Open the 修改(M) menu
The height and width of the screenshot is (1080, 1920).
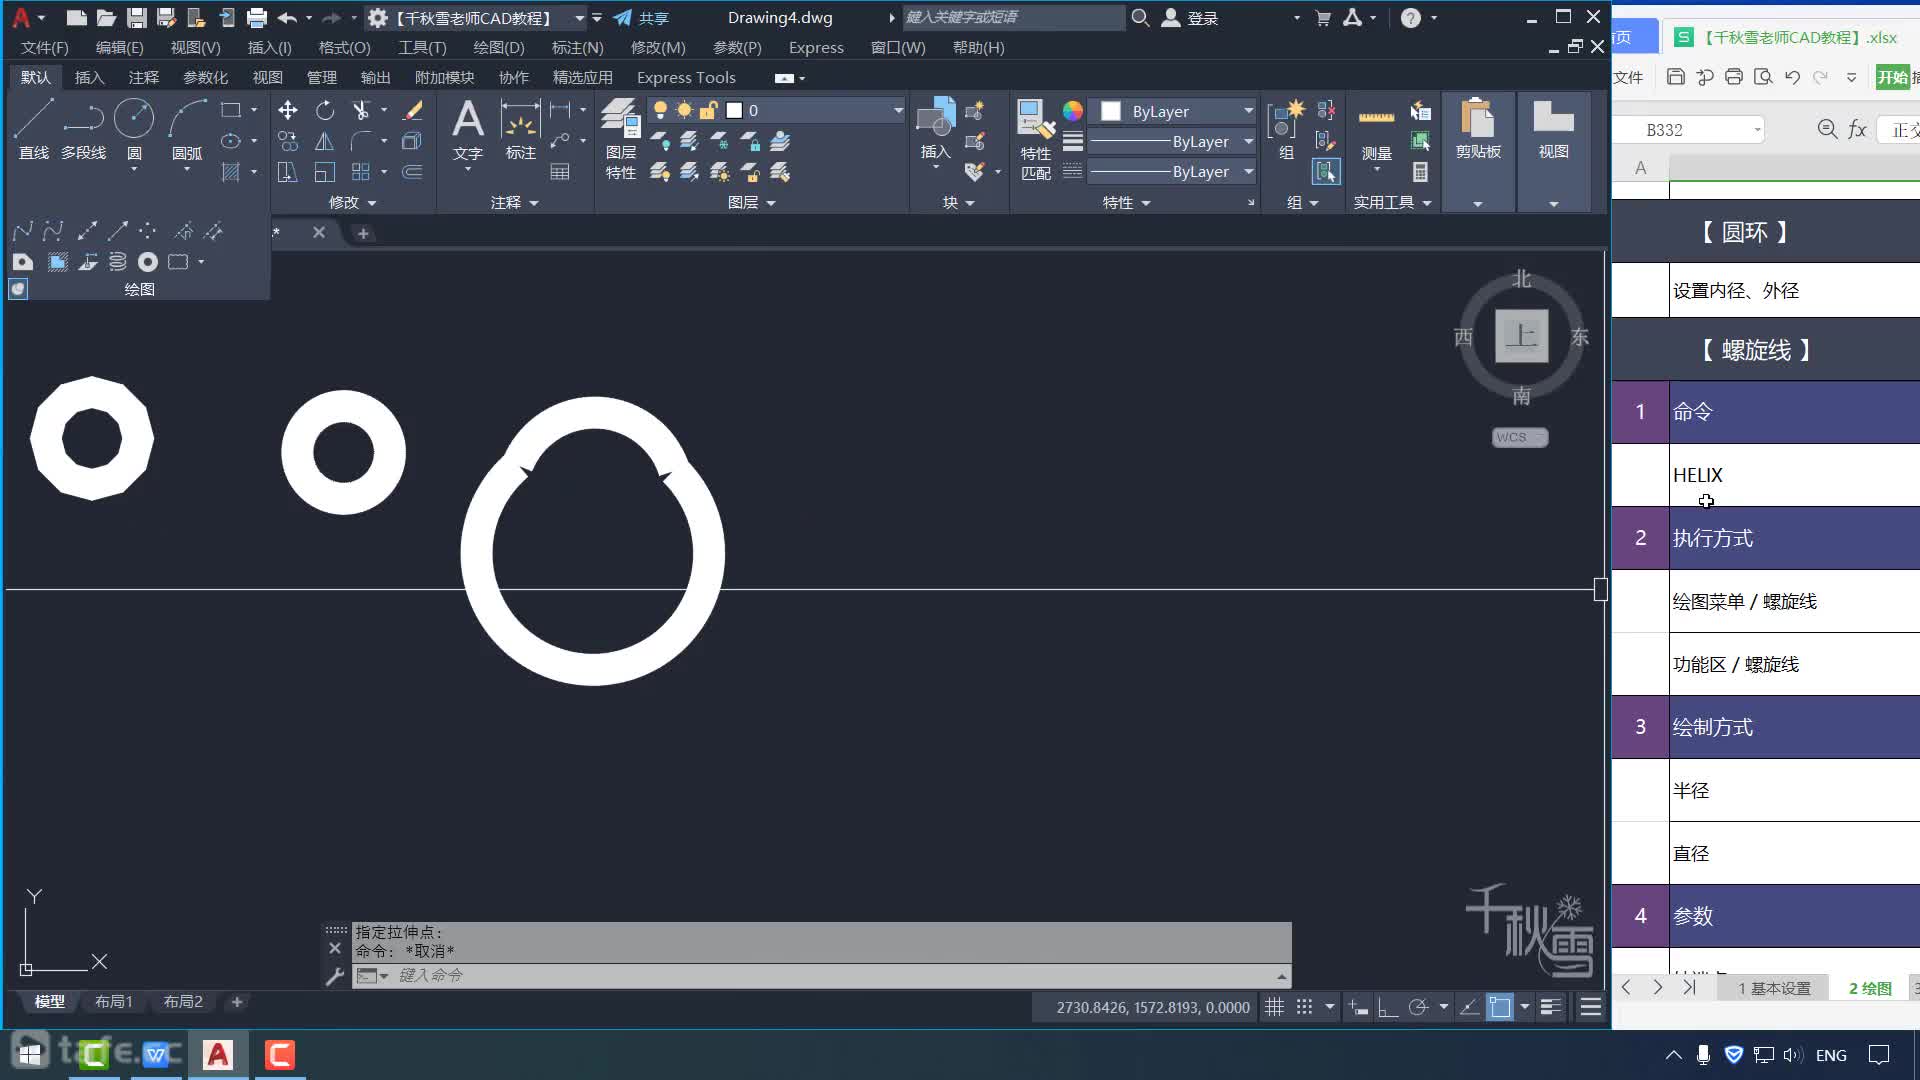pos(658,47)
